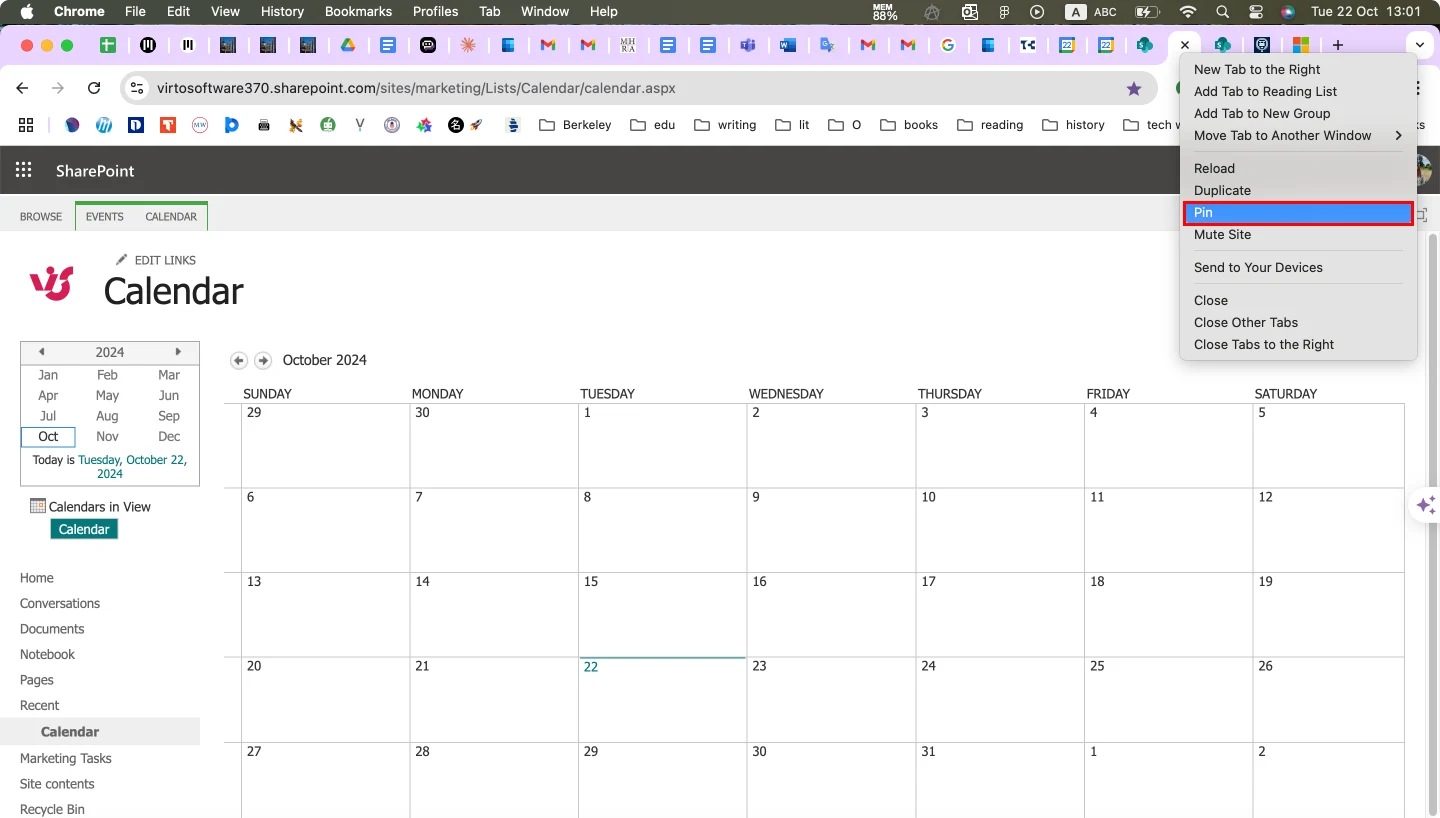The image size is (1440, 818).
Task: Choose Send to Your Devices
Action: 1298,268
